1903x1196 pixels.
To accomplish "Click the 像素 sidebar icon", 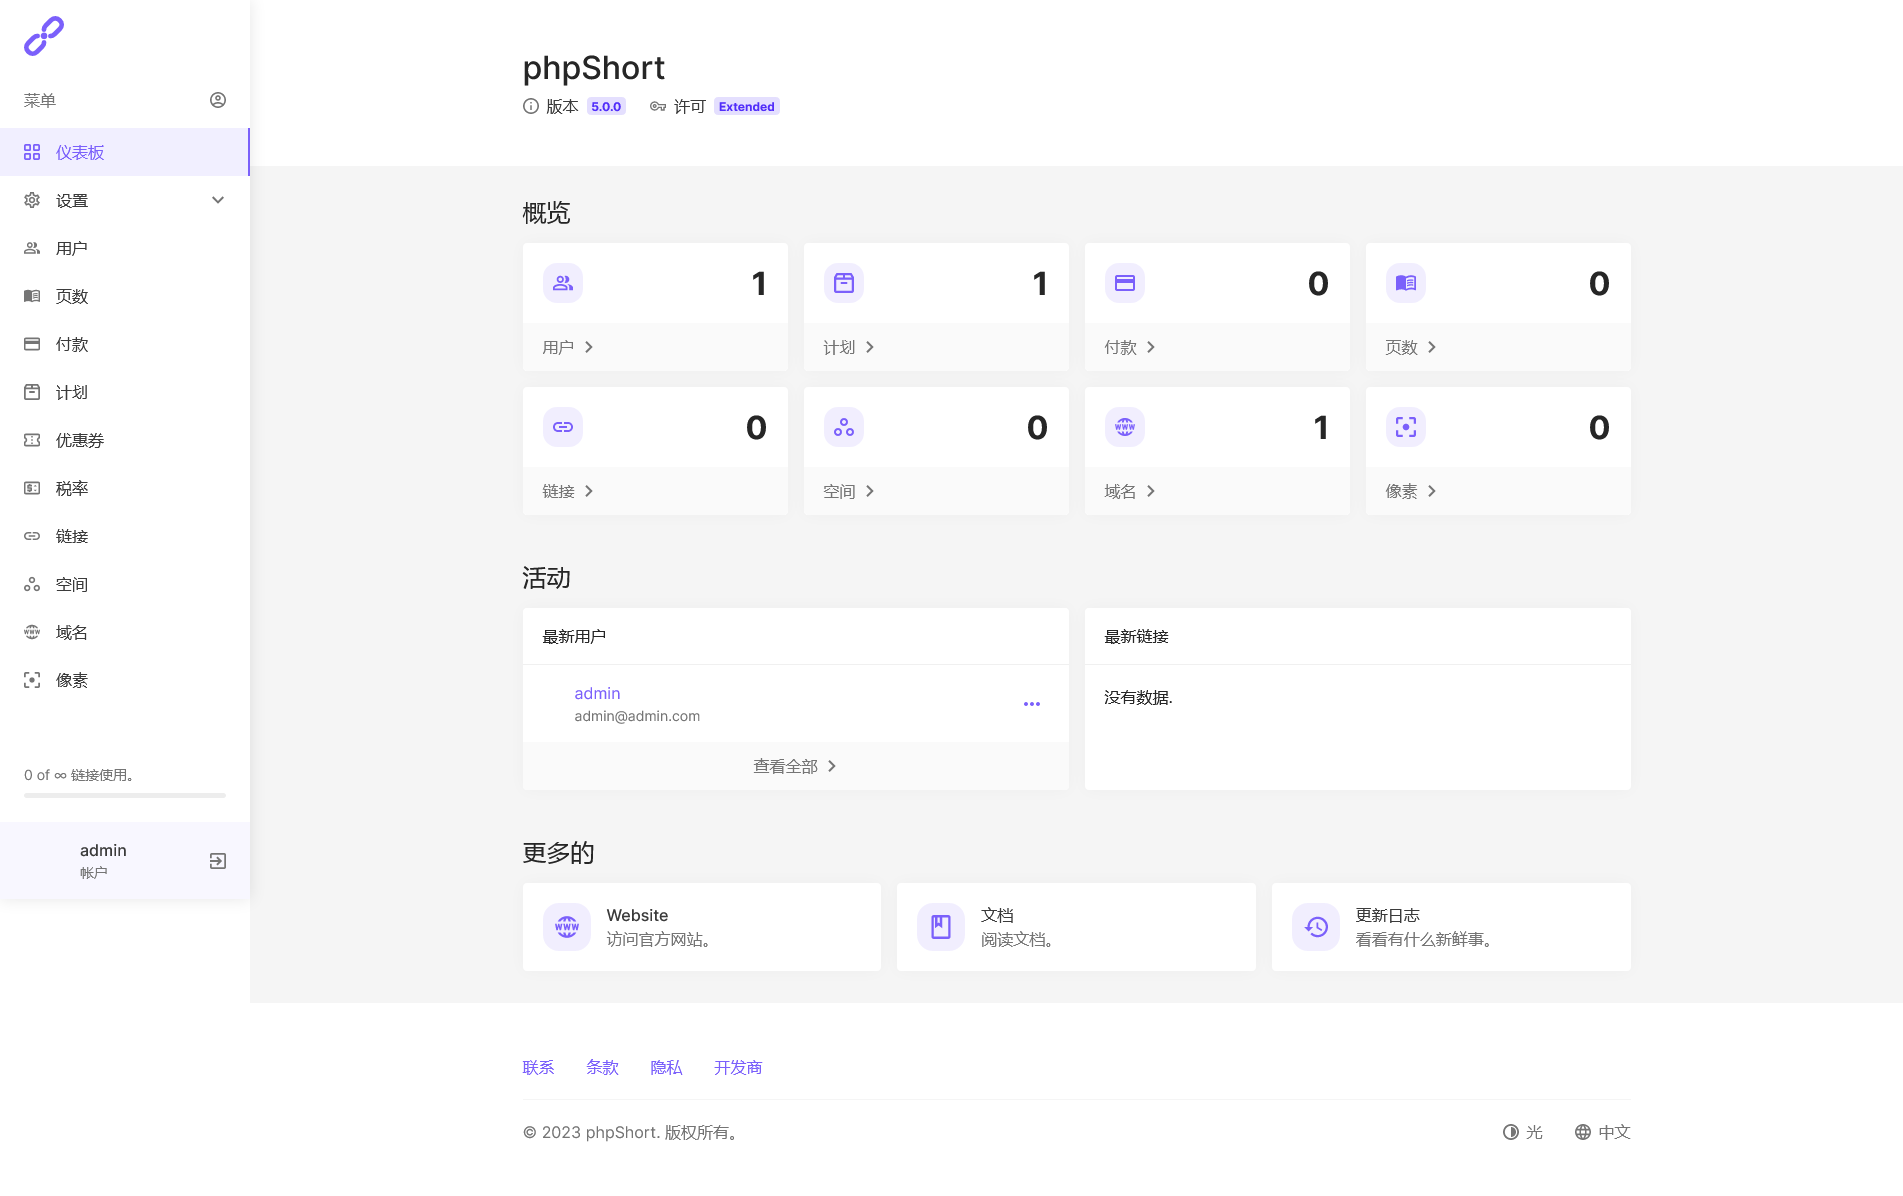I will tap(32, 680).
